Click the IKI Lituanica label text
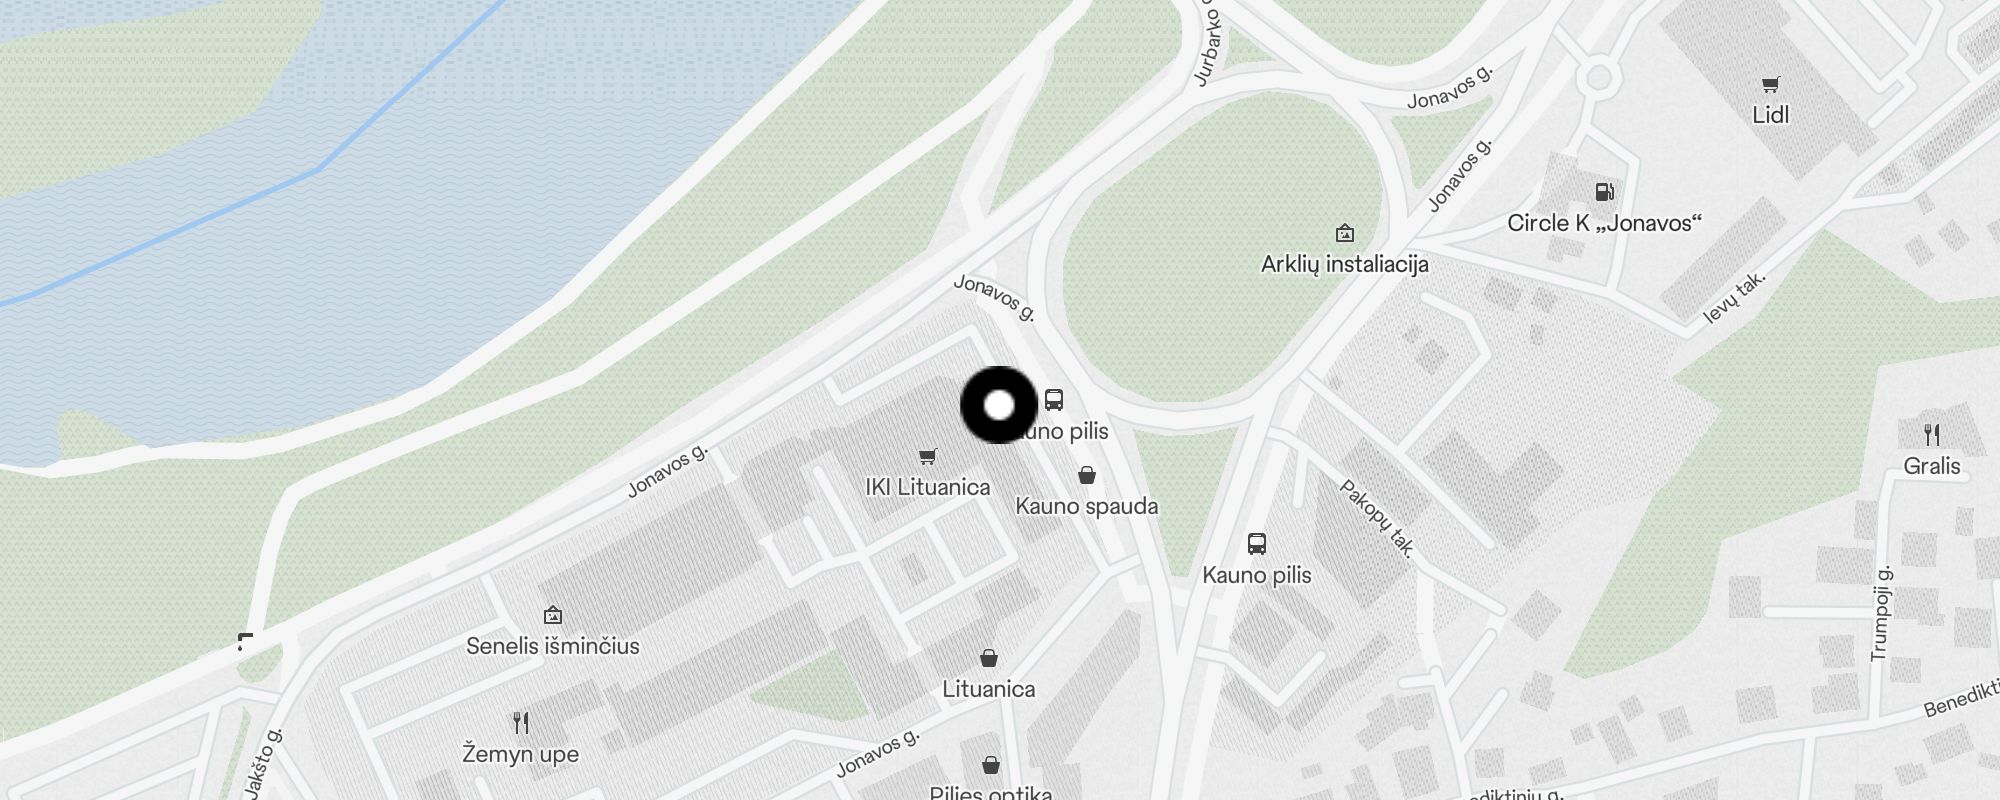This screenshot has width=2000, height=800. (x=928, y=487)
